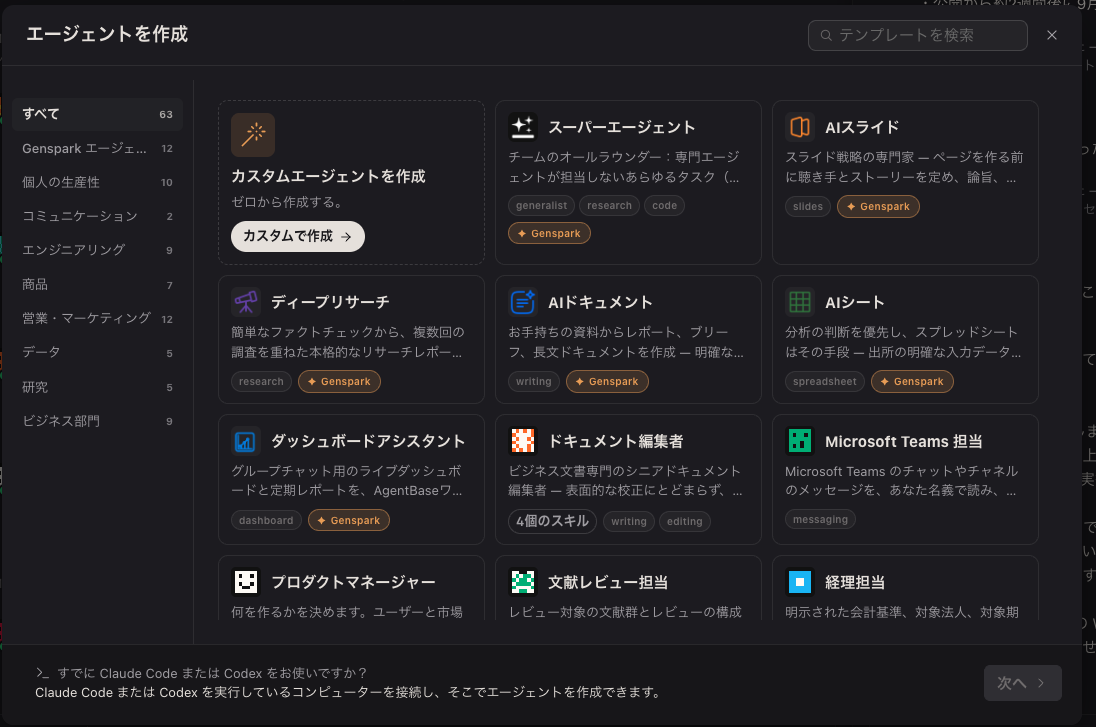The height and width of the screenshot is (727, 1096).
Task: Select the 個人の生産性 category
Action: click(97, 182)
